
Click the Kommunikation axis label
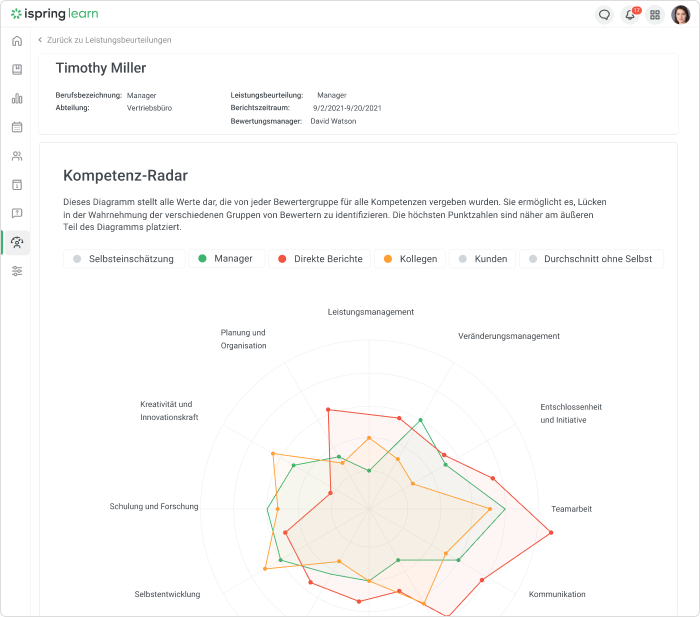click(x=557, y=594)
